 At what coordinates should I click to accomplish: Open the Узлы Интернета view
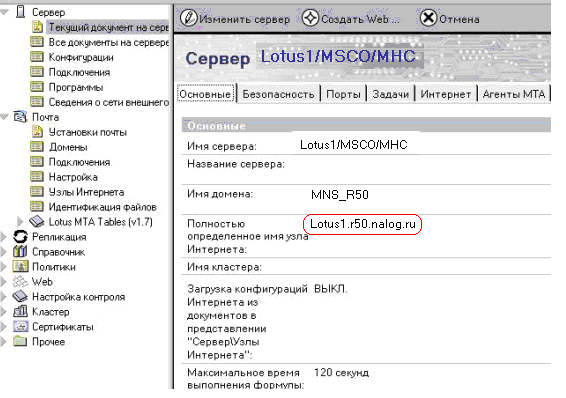click(86, 192)
